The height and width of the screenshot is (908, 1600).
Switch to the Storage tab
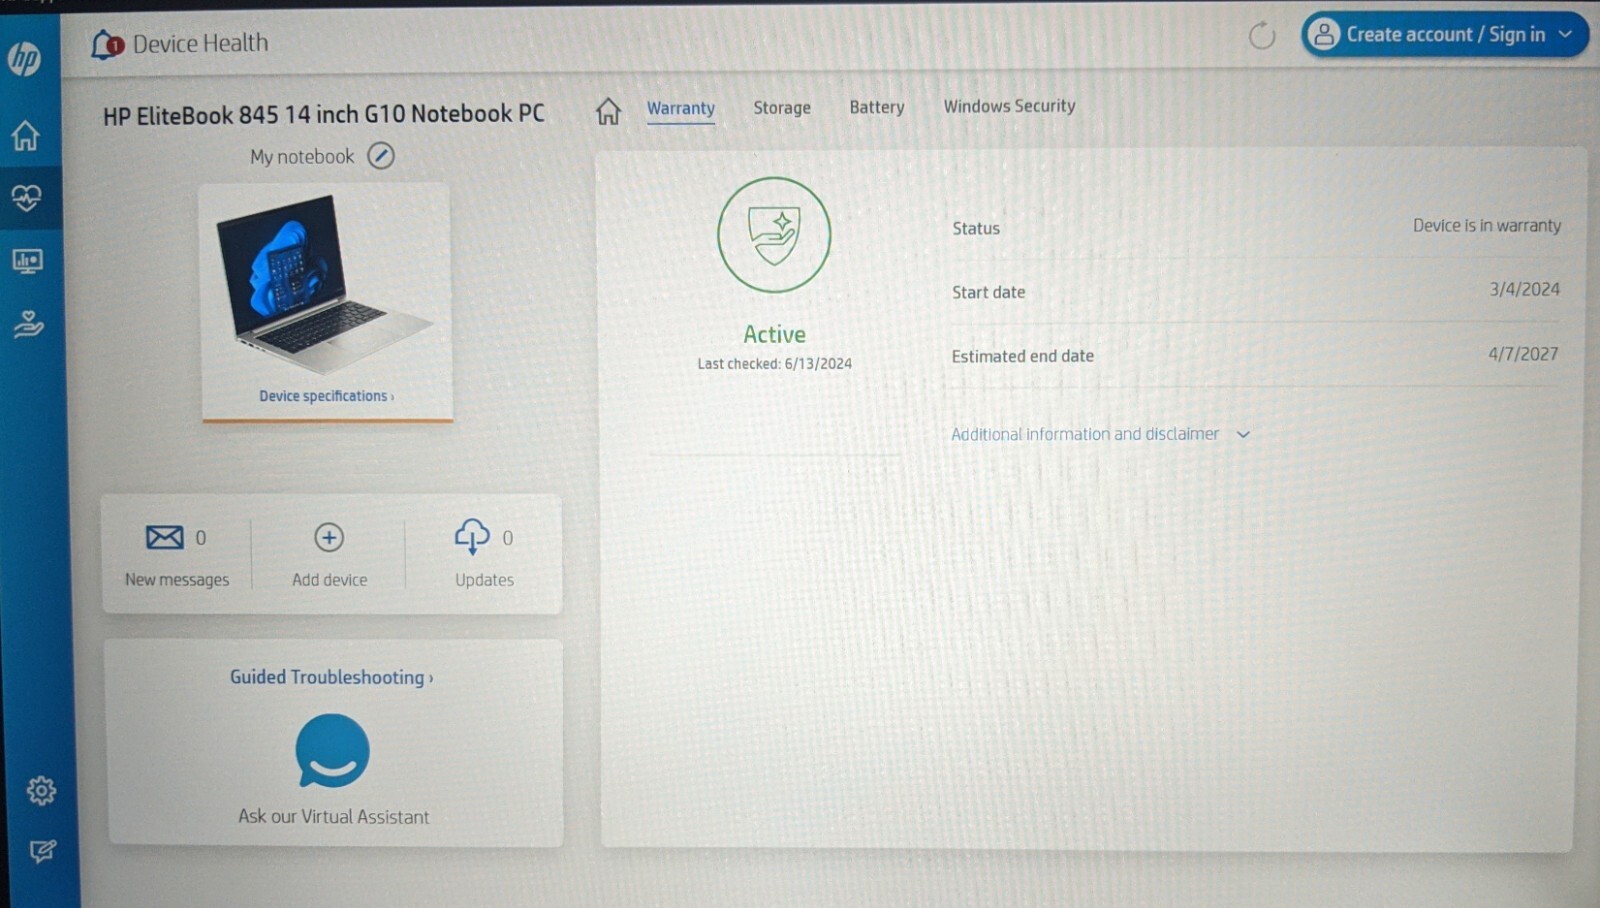coord(782,107)
